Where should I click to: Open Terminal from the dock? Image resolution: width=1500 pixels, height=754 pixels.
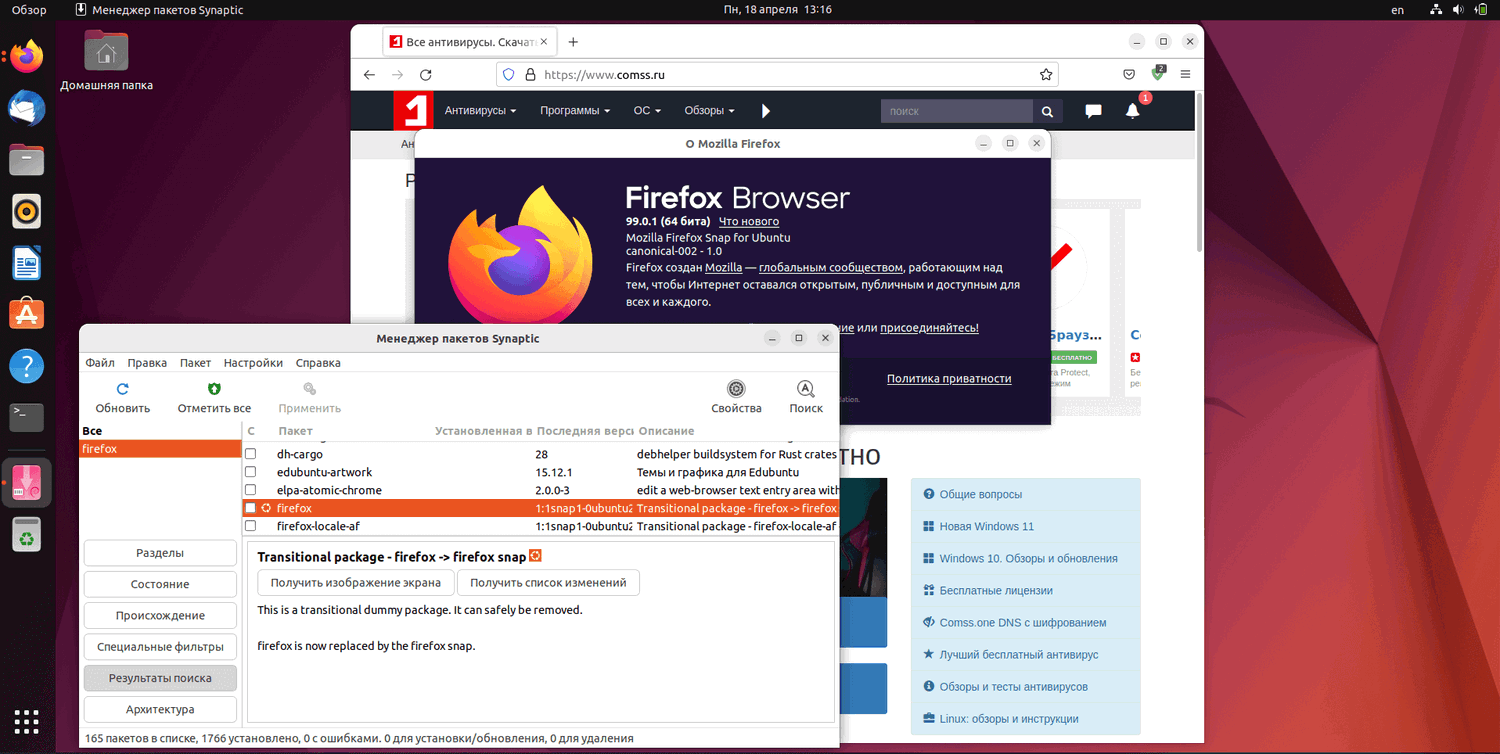[x=27, y=417]
